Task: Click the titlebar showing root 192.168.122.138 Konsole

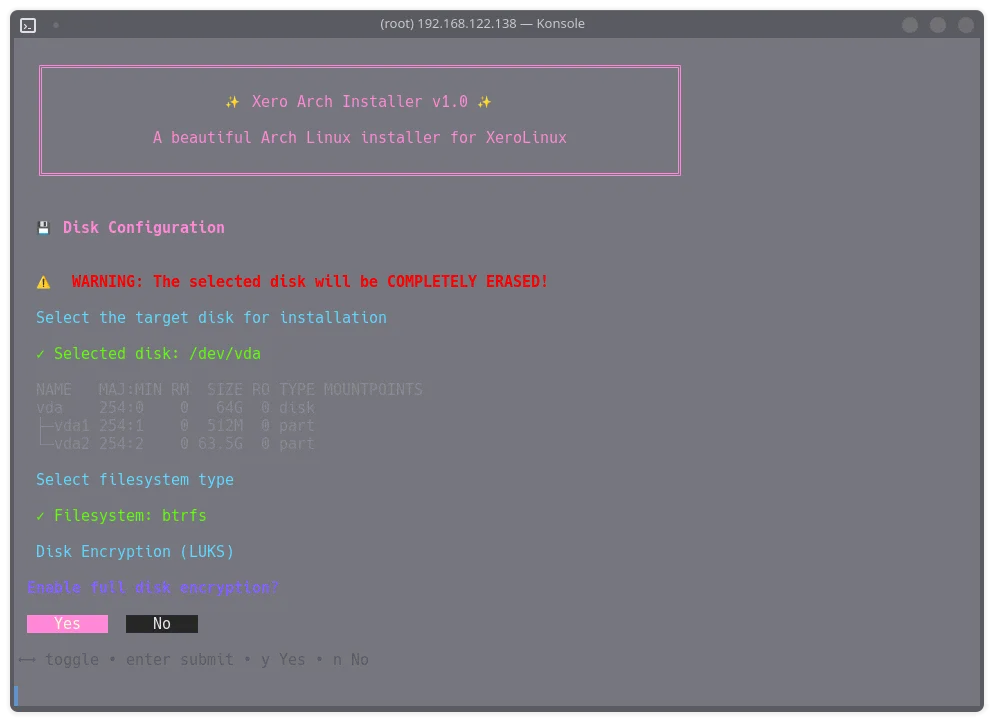Action: click(x=482, y=23)
